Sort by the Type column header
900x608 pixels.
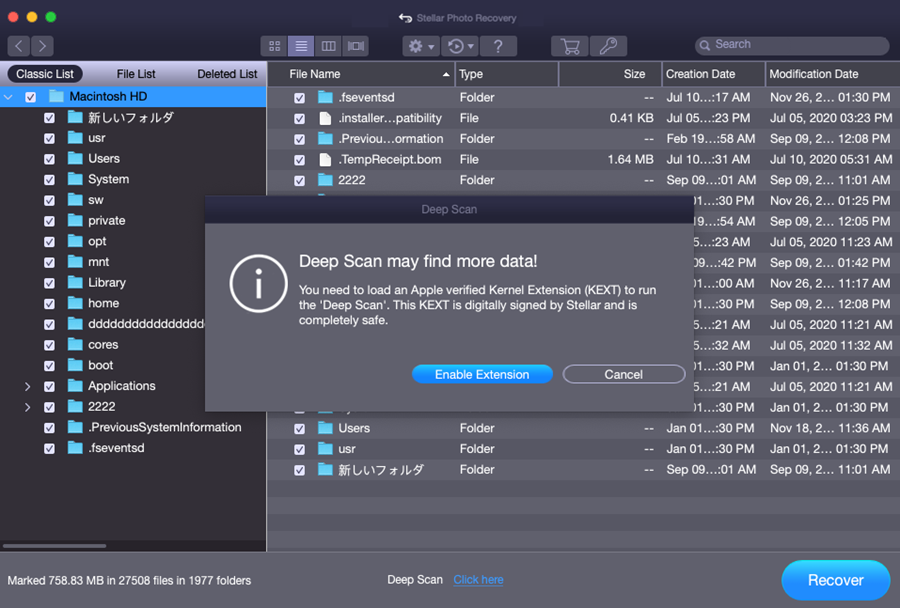(x=507, y=74)
